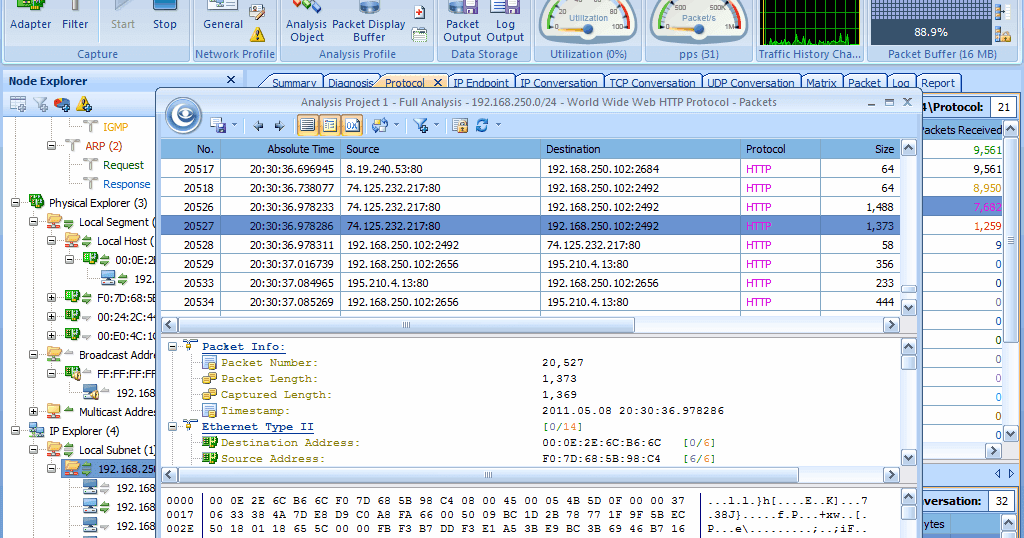Switch to the Report tab
This screenshot has height=538, width=1024.
[x=938, y=83]
